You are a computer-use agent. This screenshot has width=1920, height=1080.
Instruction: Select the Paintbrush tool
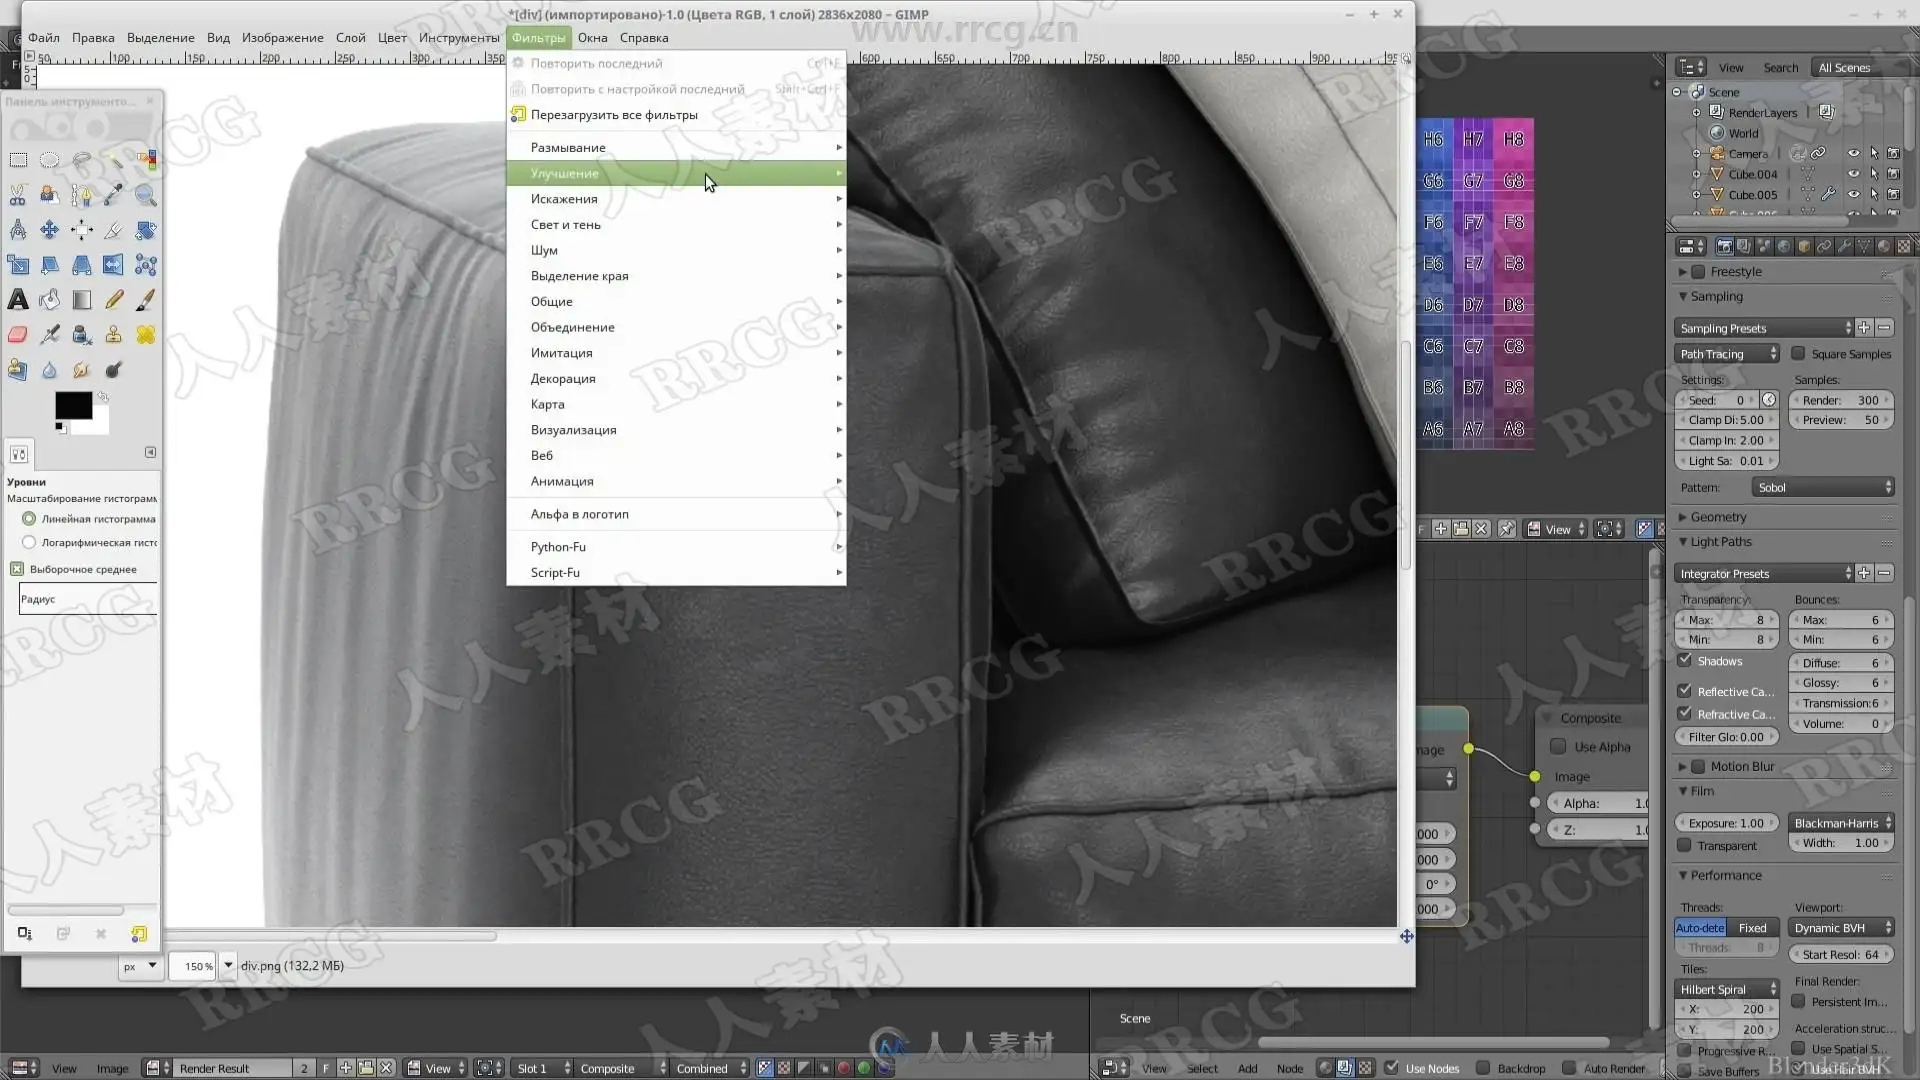[146, 300]
